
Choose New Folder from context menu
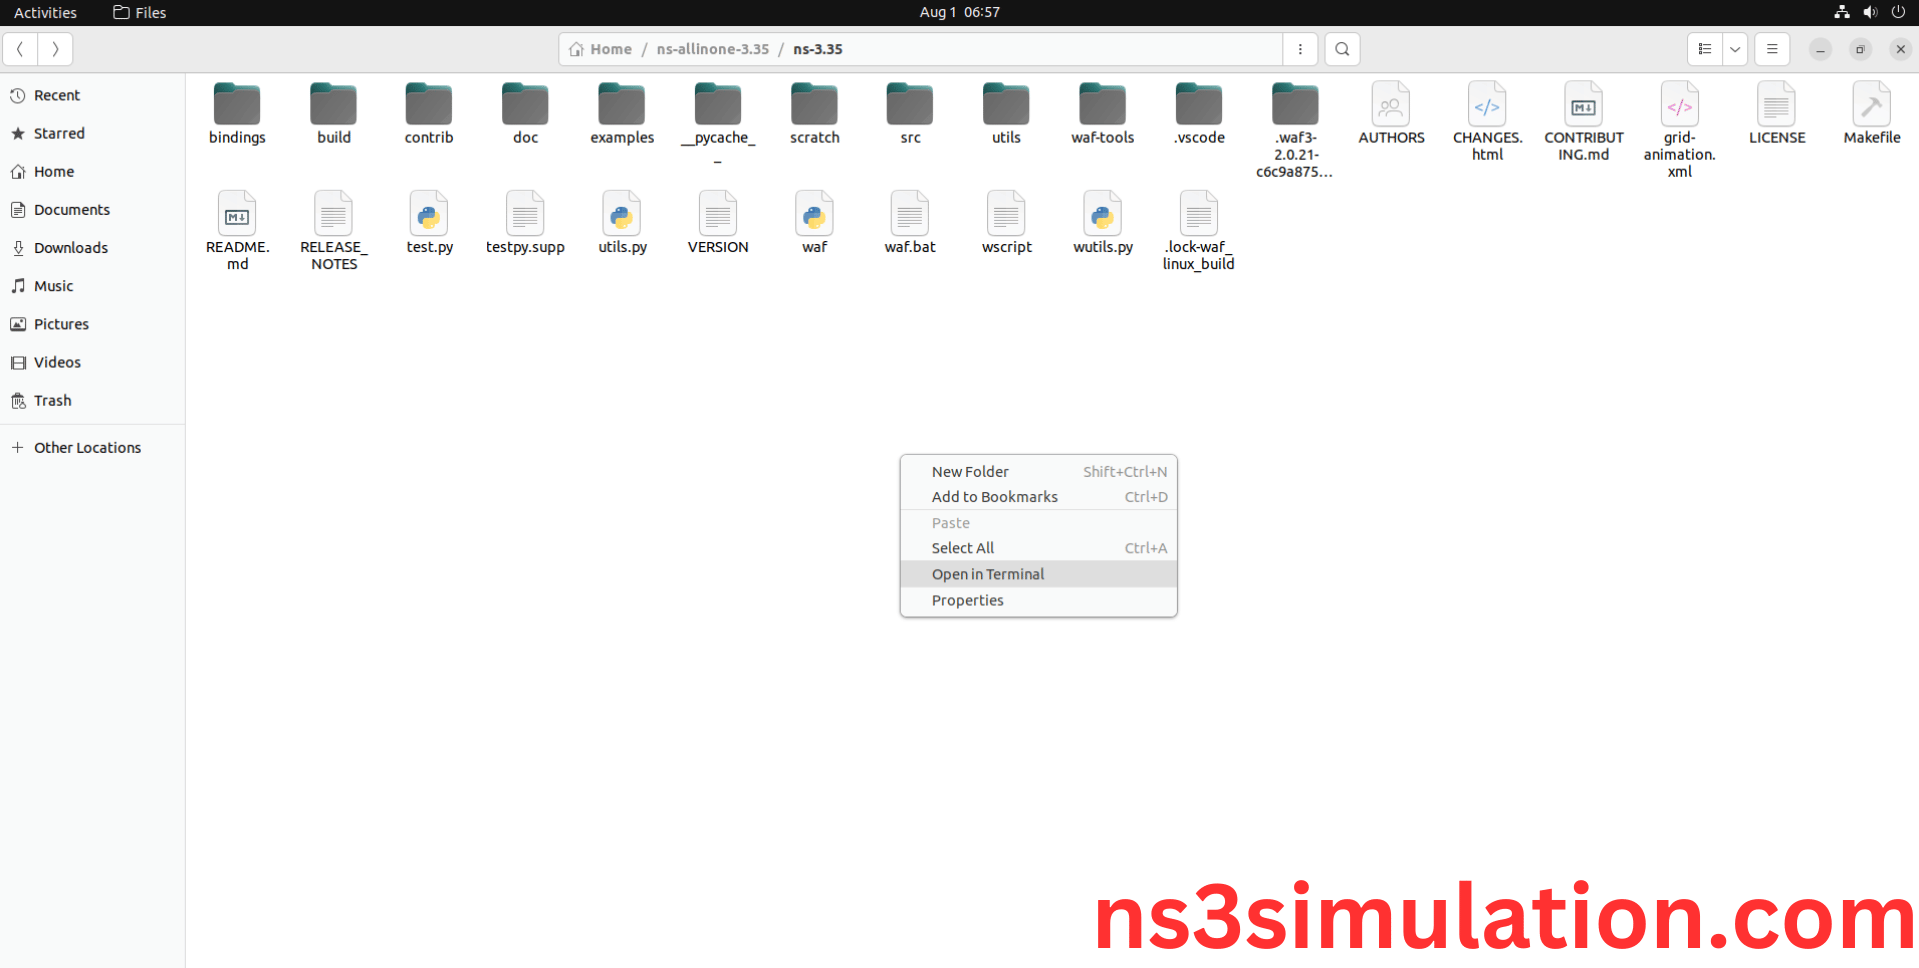pos(969,471)
